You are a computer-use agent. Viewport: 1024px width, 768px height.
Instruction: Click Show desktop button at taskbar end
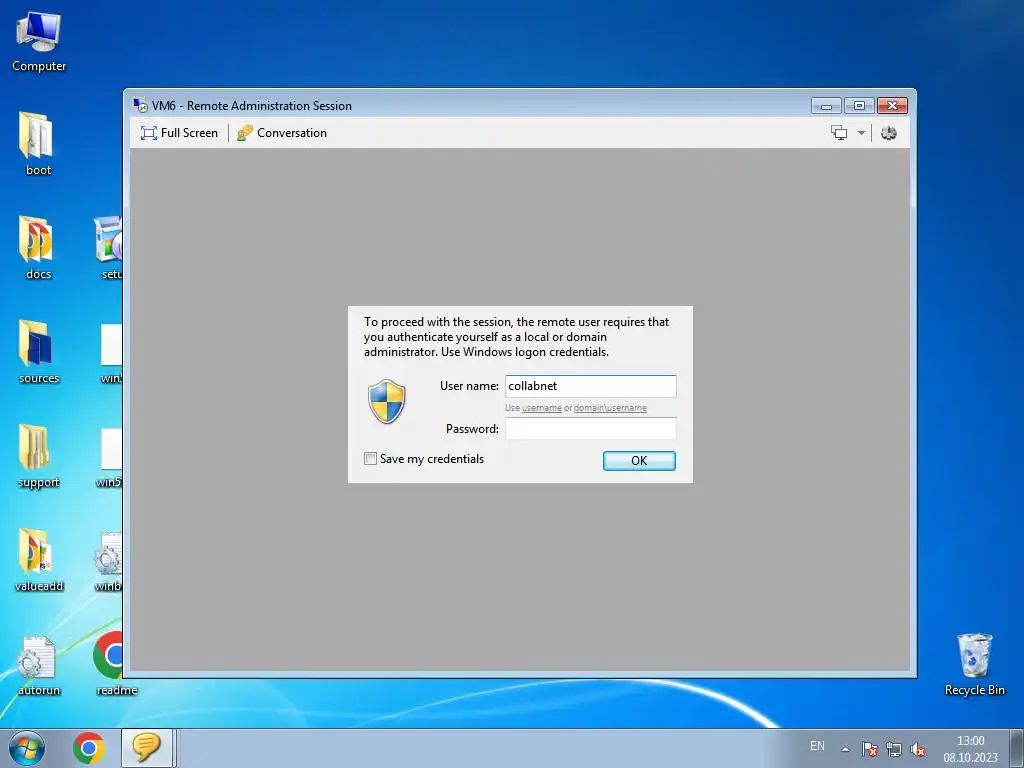pyautogui.click(x=1017, y=748)
